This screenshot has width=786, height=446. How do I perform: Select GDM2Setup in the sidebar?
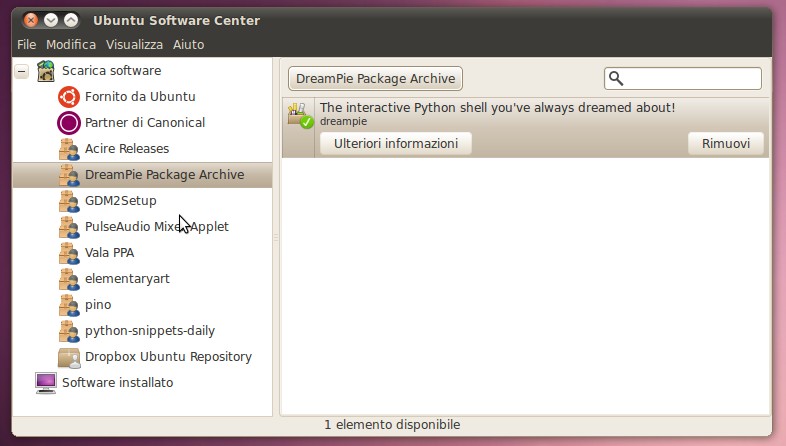(x=121, y=201)
